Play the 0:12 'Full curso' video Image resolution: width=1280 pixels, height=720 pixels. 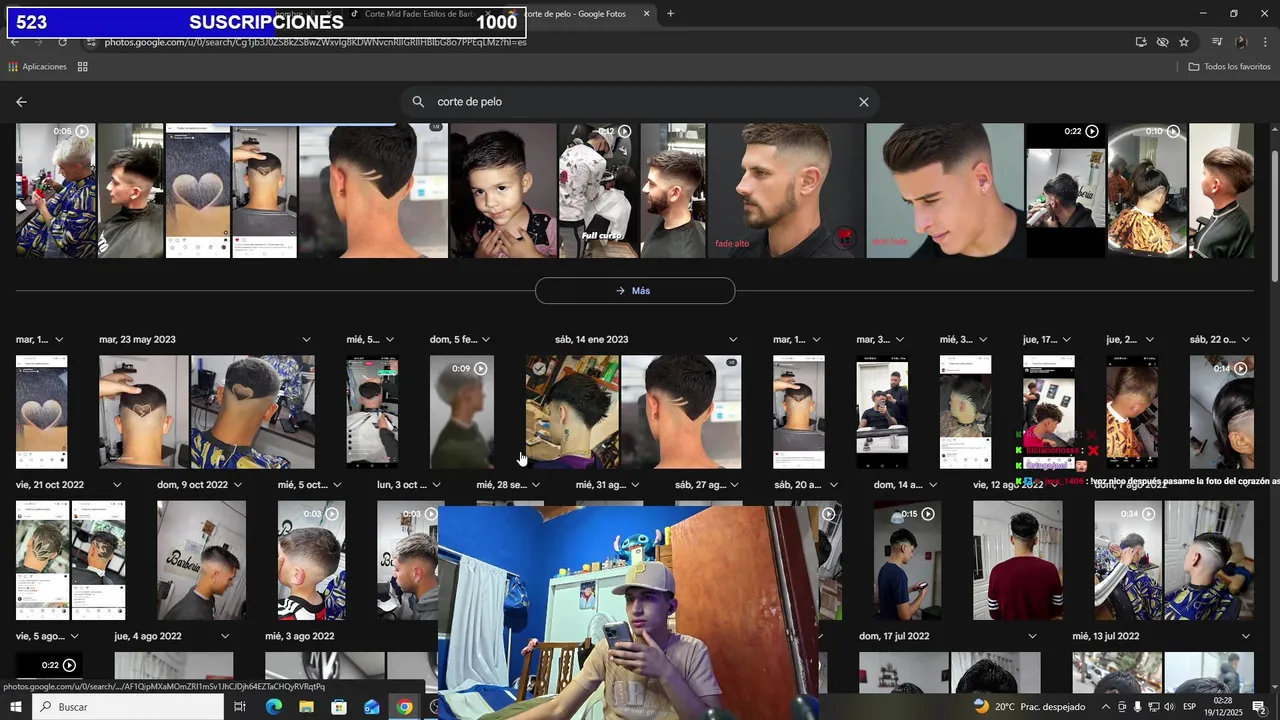click(597, 191)
